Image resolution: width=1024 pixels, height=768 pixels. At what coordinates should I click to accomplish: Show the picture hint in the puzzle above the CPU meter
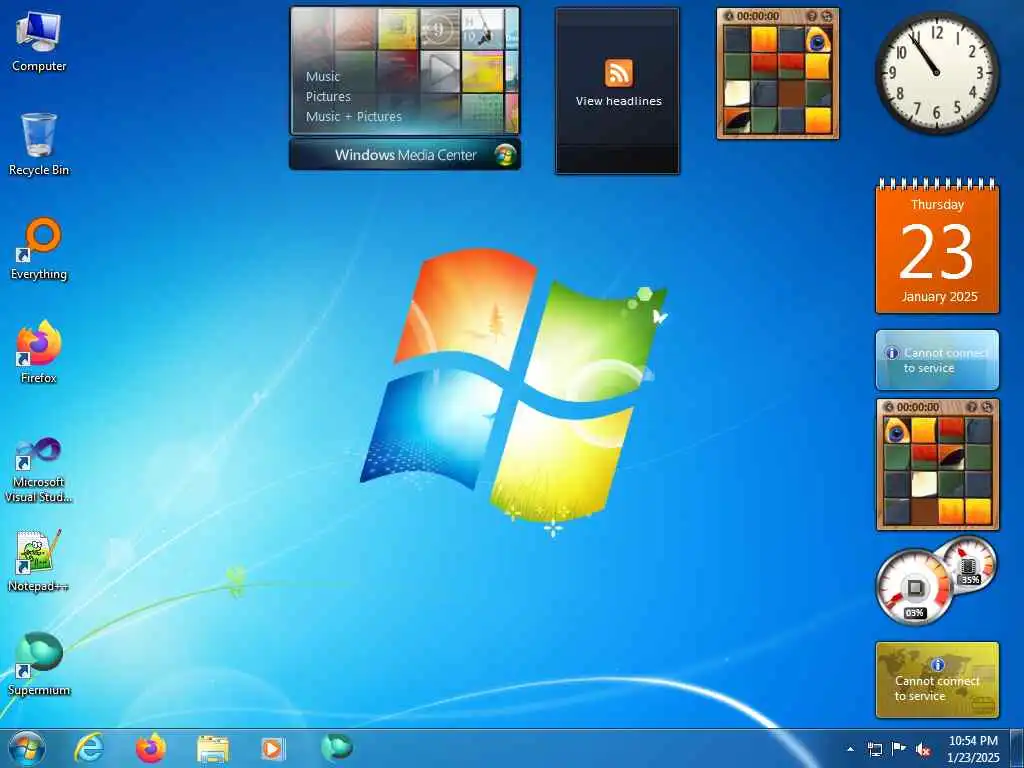tap(972, 407)
